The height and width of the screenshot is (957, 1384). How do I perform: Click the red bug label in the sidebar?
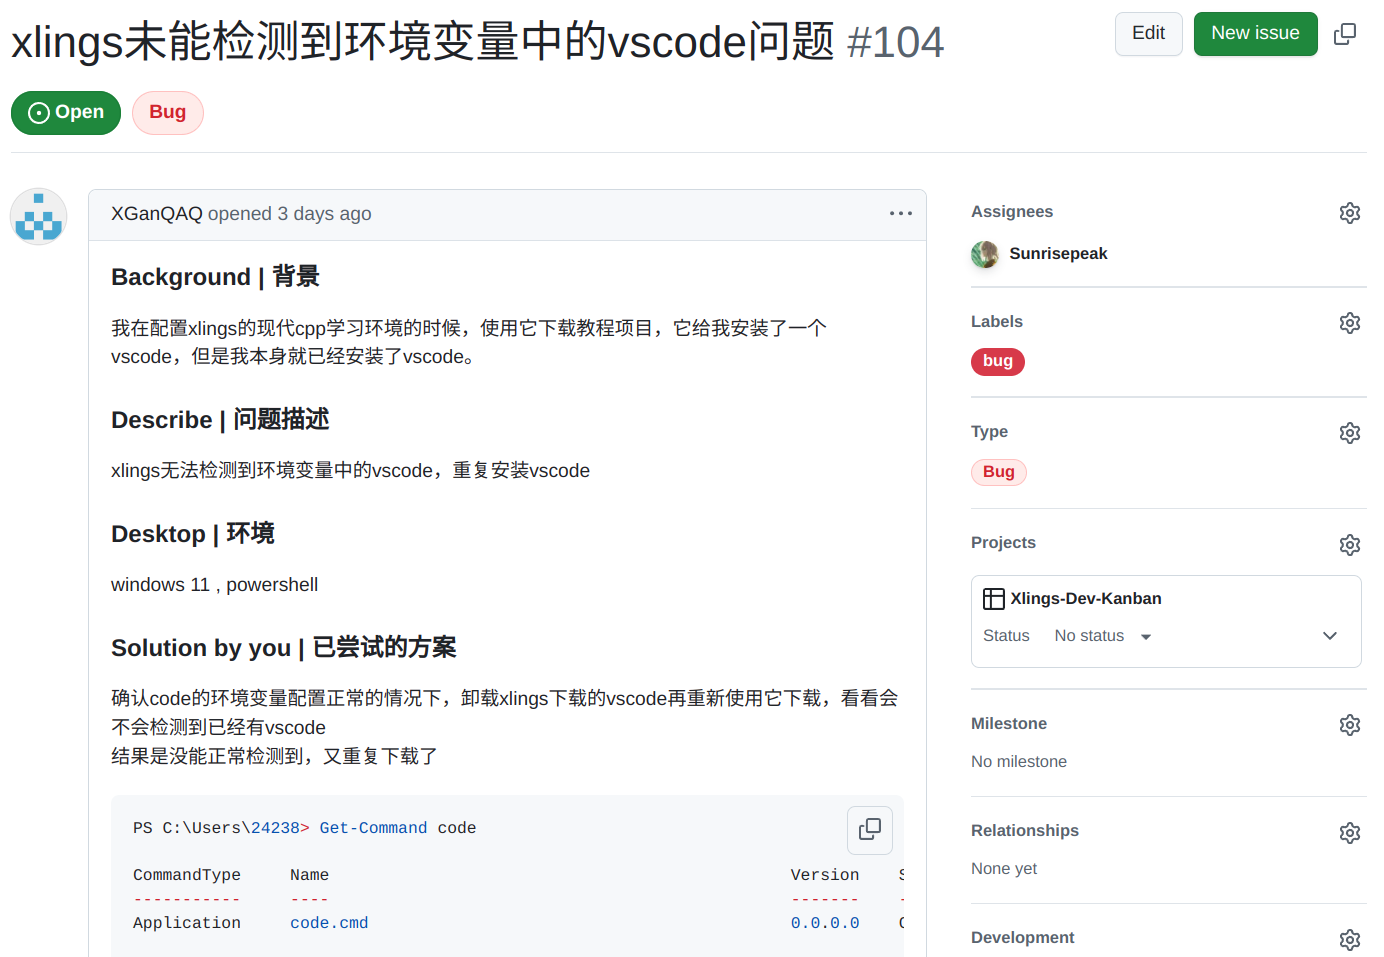998,361
